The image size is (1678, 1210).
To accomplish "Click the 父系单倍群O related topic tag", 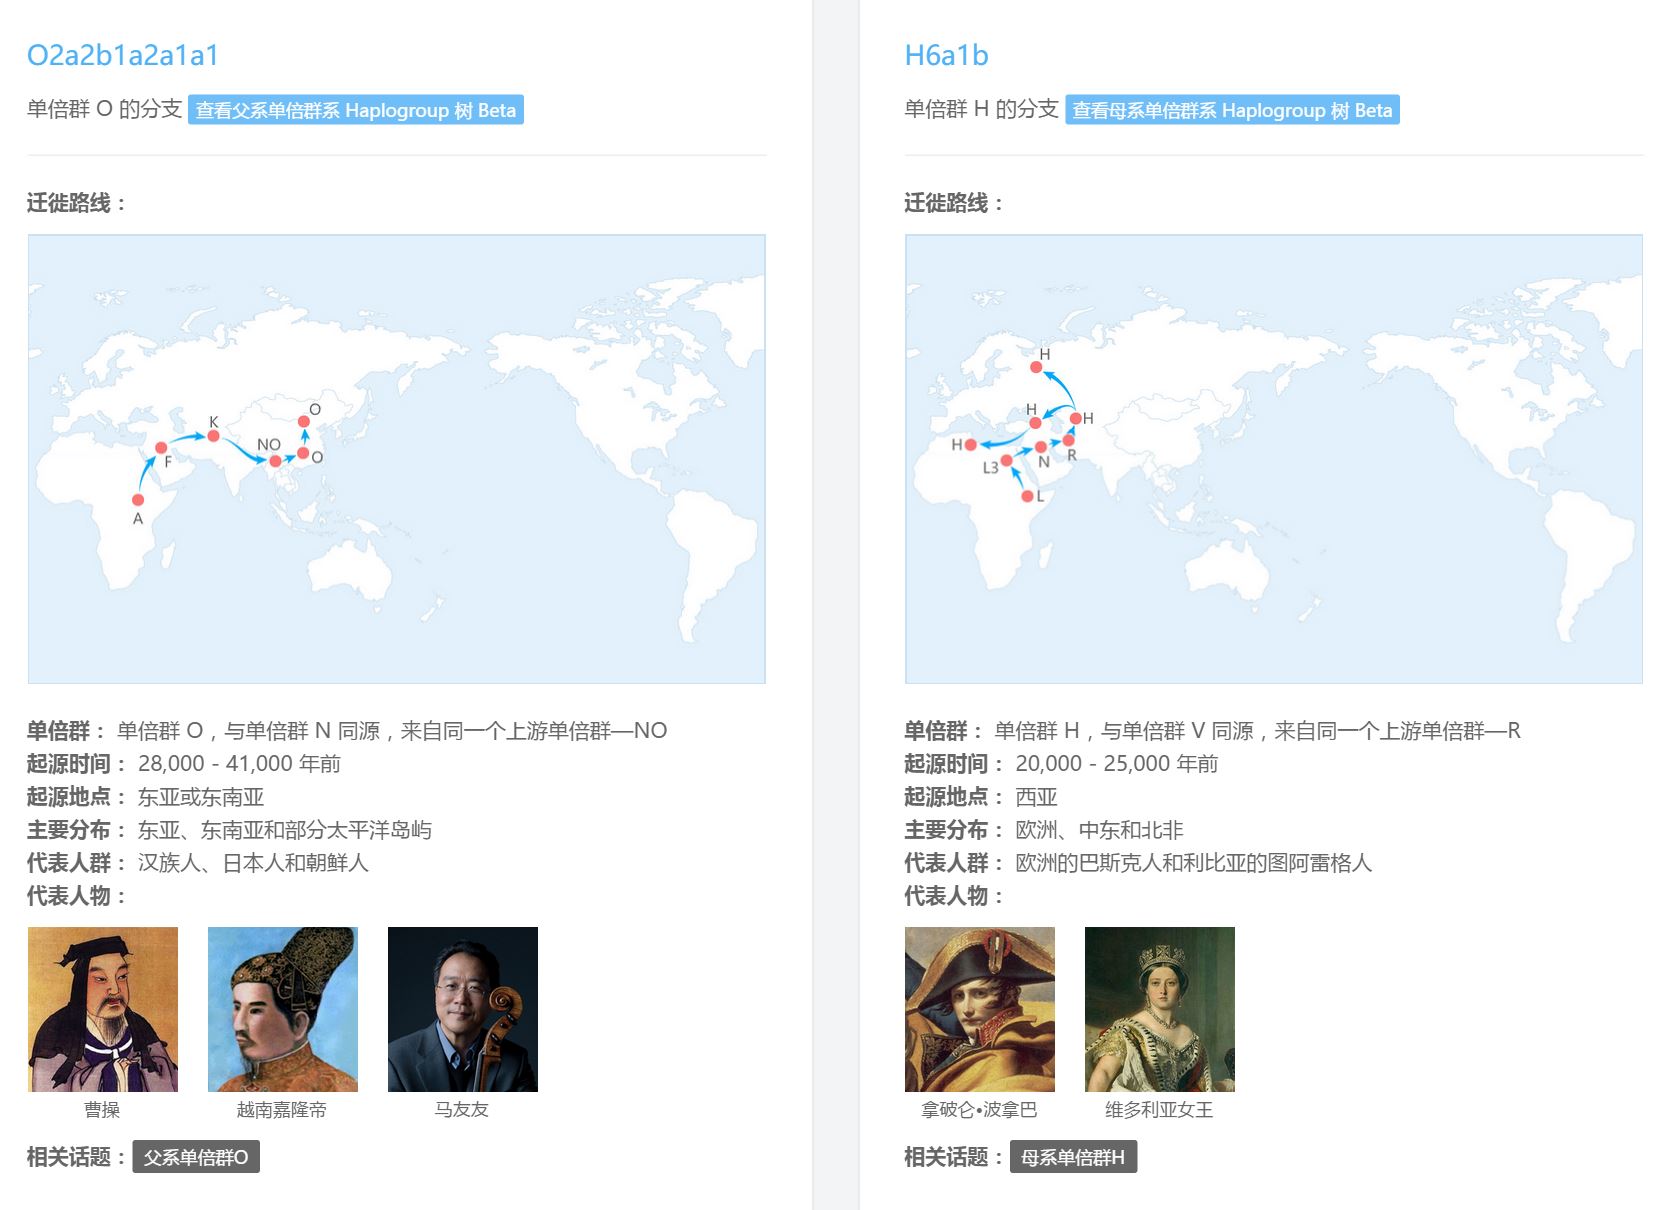I will [196, 1157].
